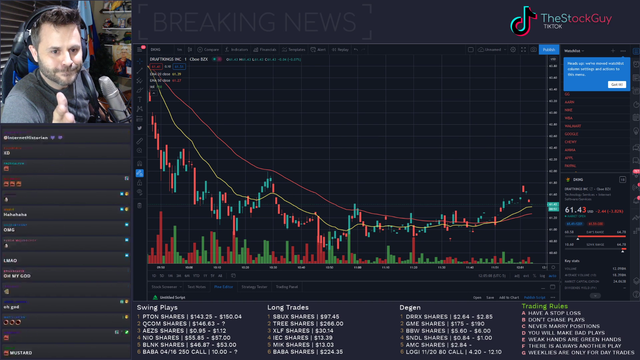
Task: Select the YTD date range
Action: (196, 276)
